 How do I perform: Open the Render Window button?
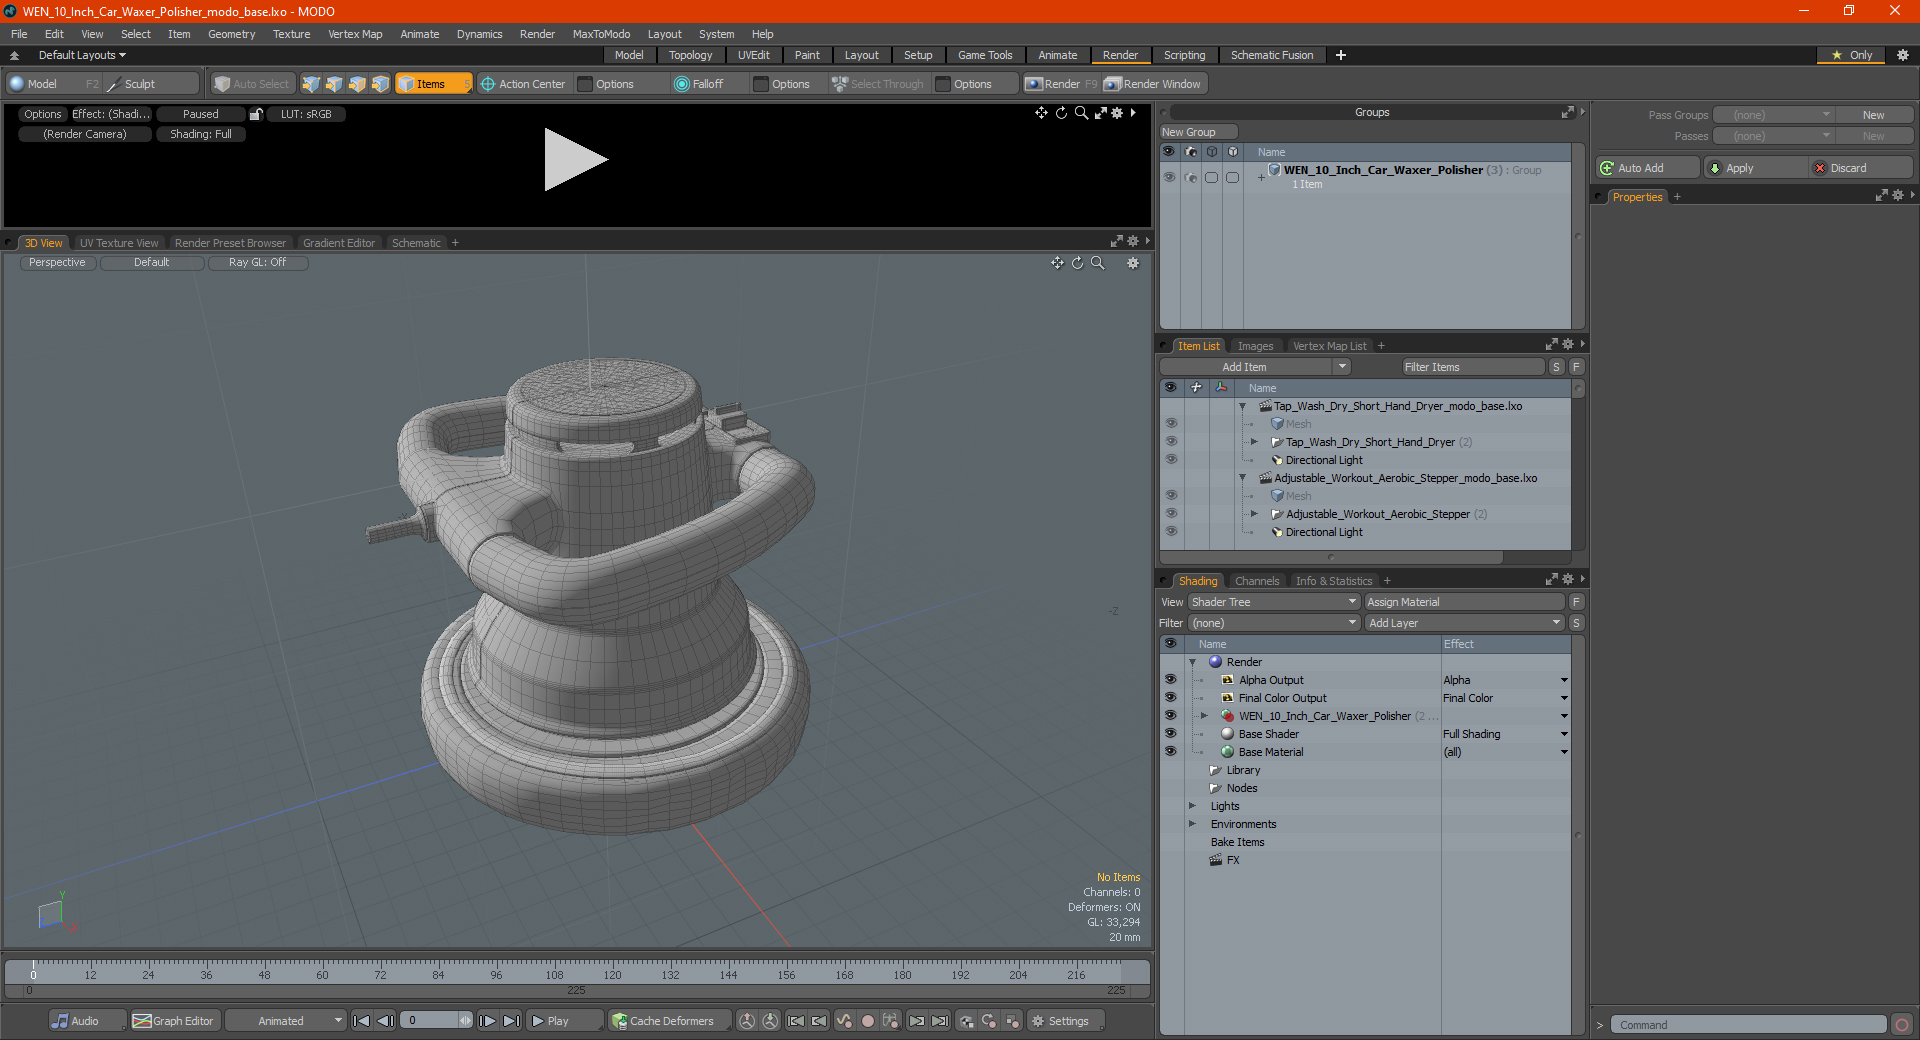(x=1154, y=84)
